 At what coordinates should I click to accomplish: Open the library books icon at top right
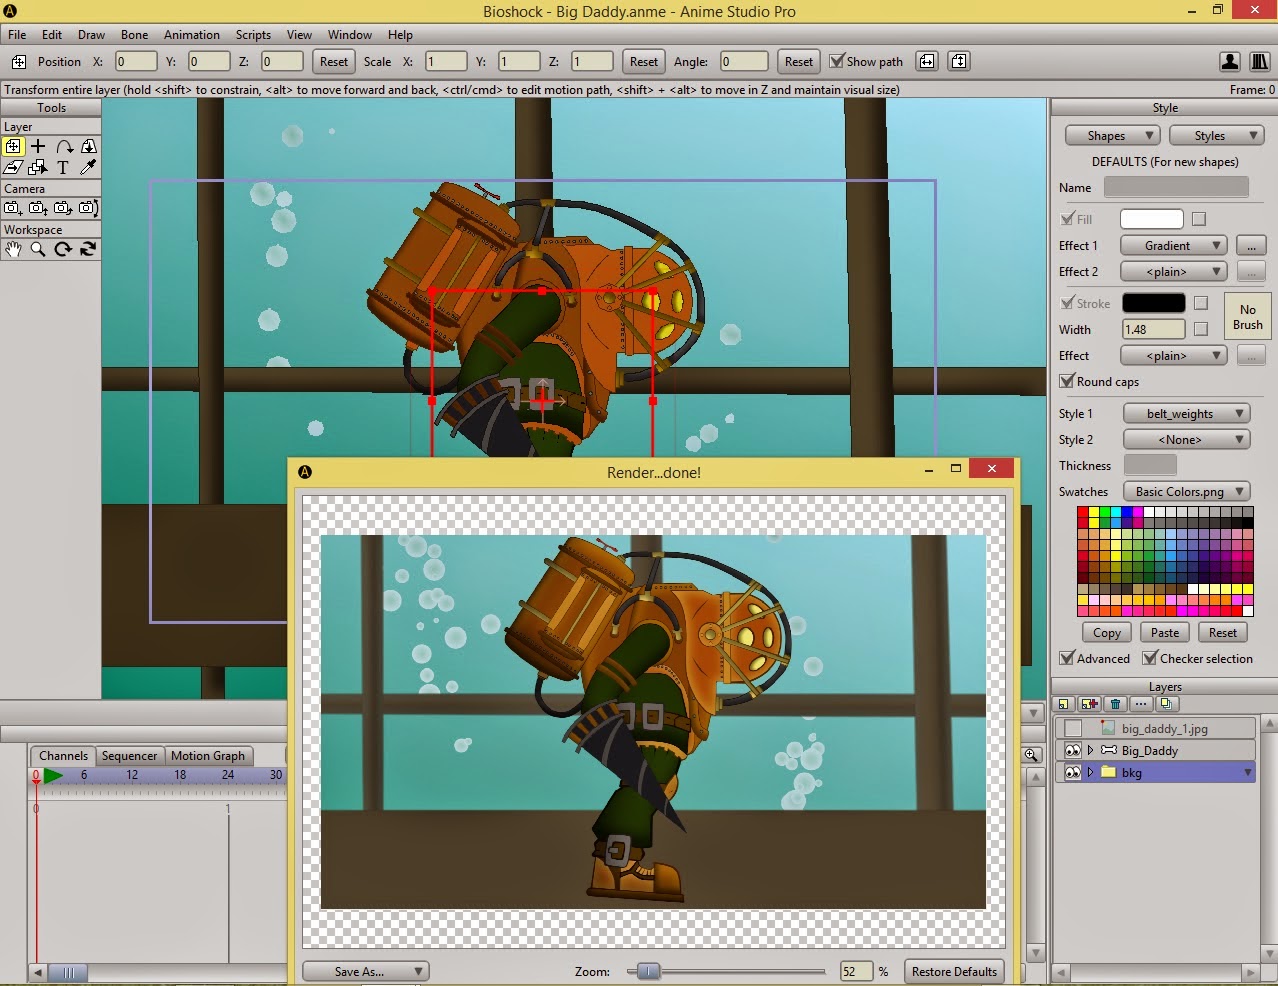coord(1260,61)
